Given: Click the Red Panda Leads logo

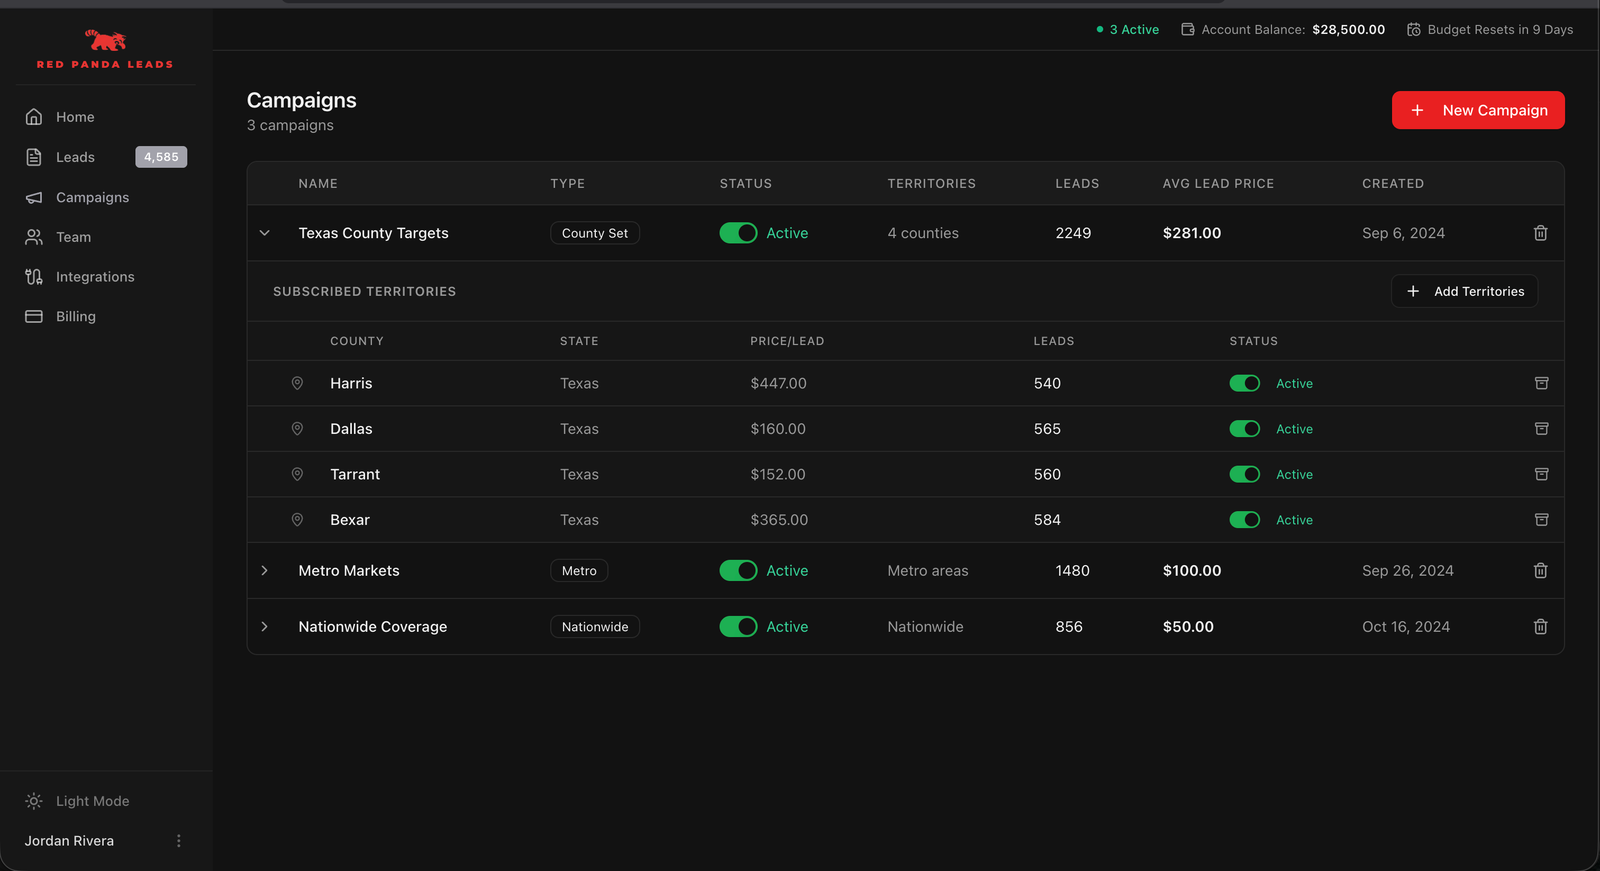Looking at the screenshot, I should 105,50.
